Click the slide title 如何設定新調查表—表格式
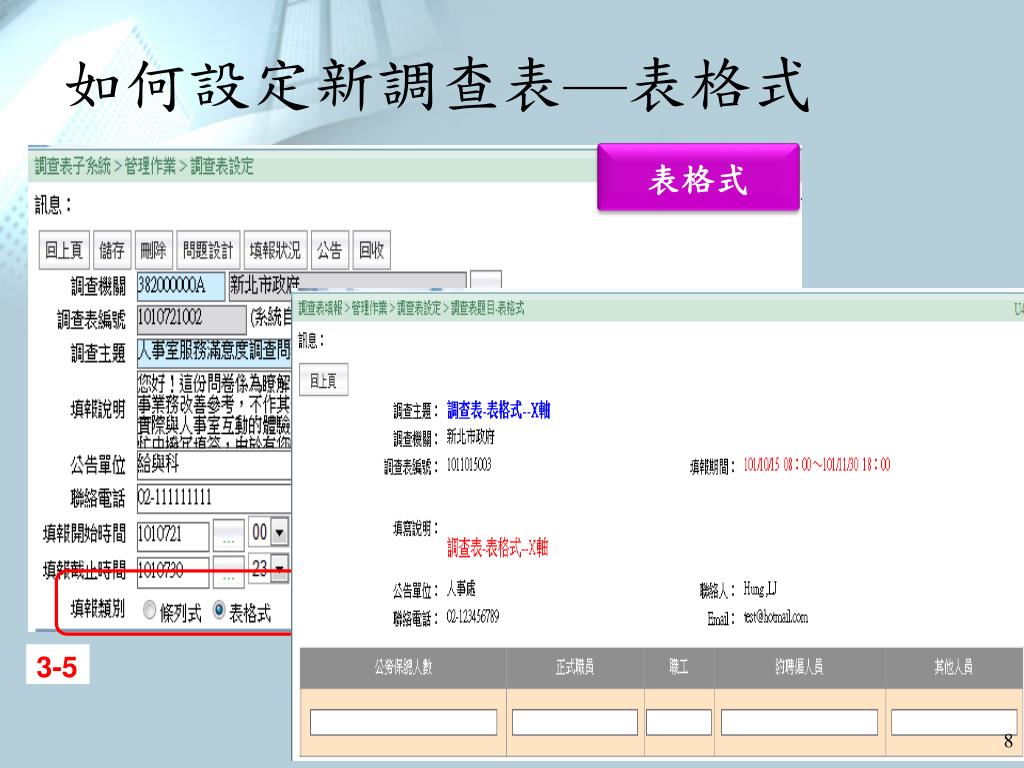Screen dimensions: 1024x768 coord(438,85)
